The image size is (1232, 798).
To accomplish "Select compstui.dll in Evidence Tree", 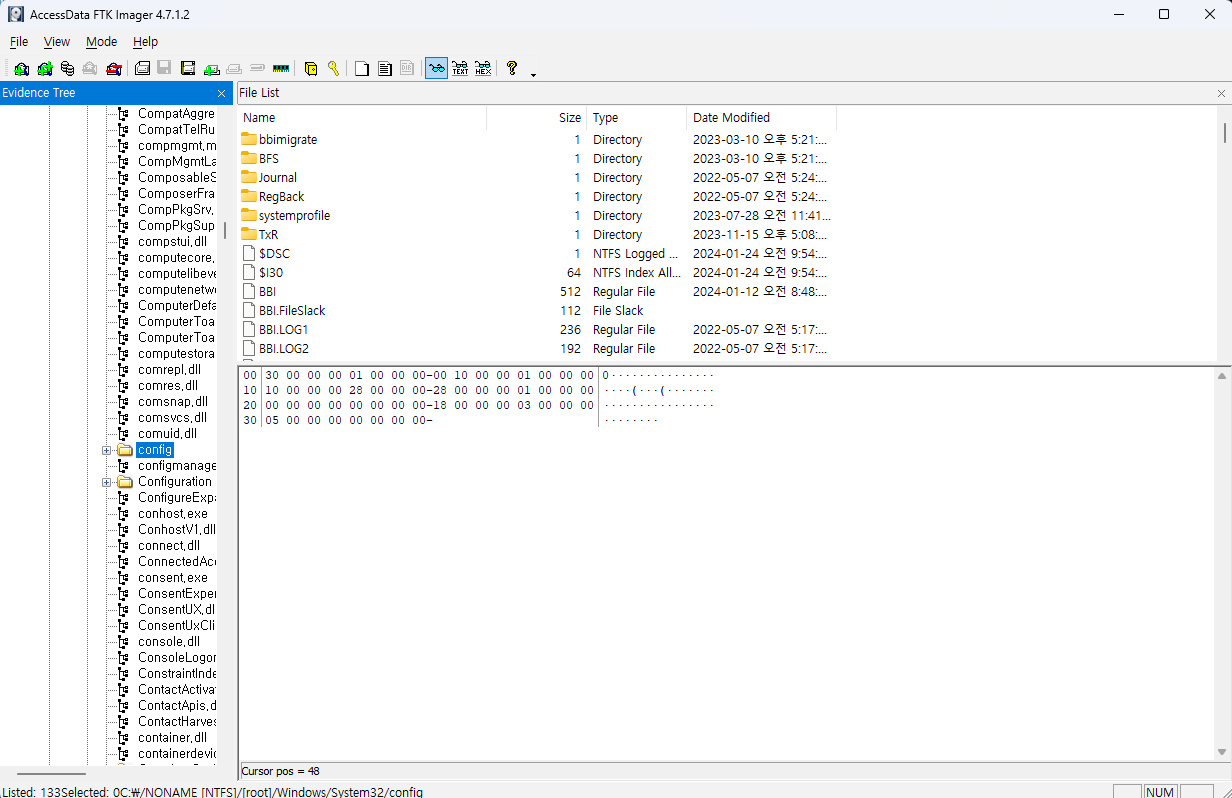I will pos(172,242).
